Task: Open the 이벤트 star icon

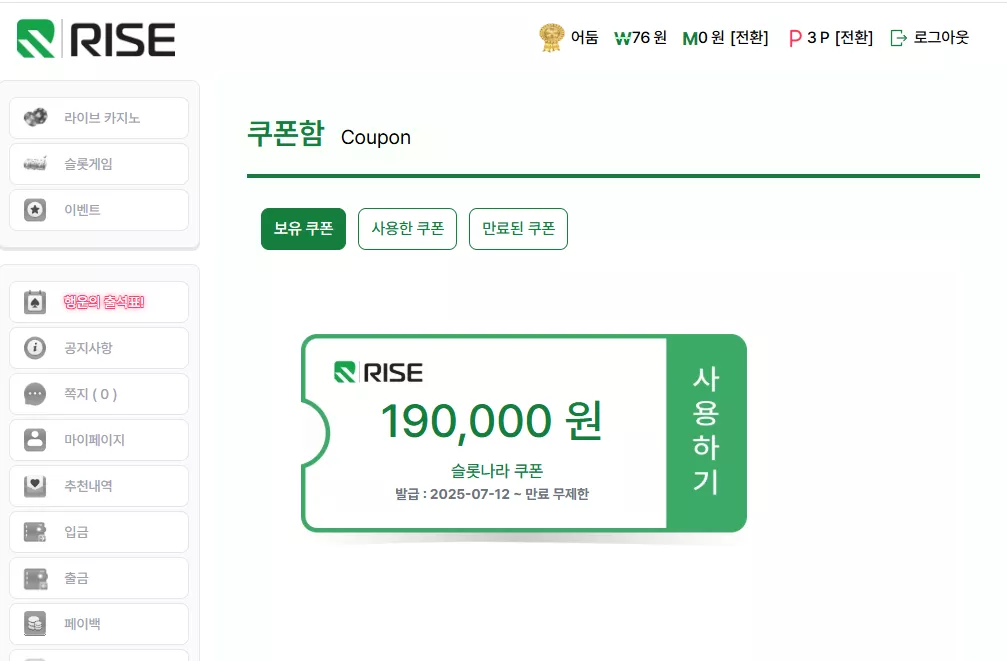Action: coord(35,209)
